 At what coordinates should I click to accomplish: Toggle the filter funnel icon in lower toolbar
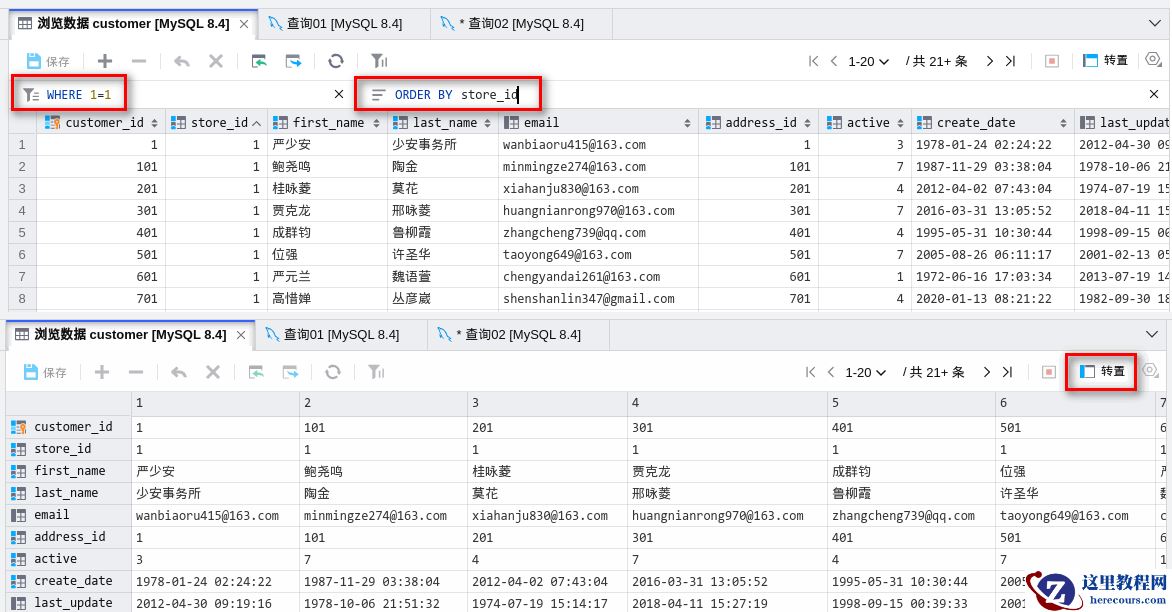click(376, 372)
